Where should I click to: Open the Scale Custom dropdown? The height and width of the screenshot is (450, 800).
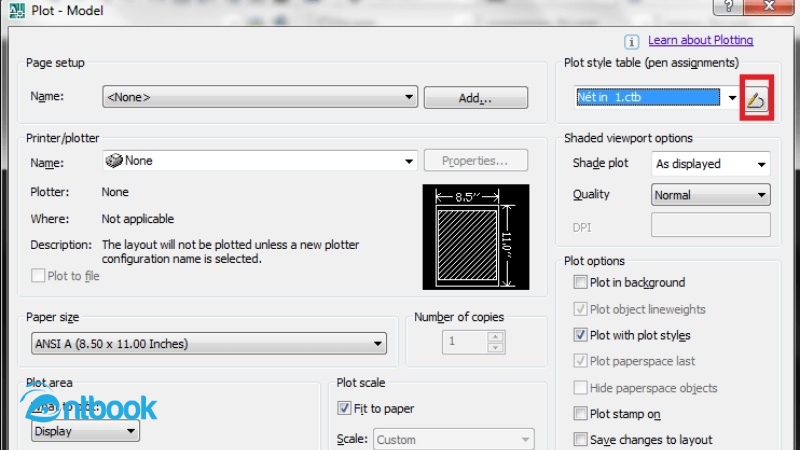click(454, 439)
